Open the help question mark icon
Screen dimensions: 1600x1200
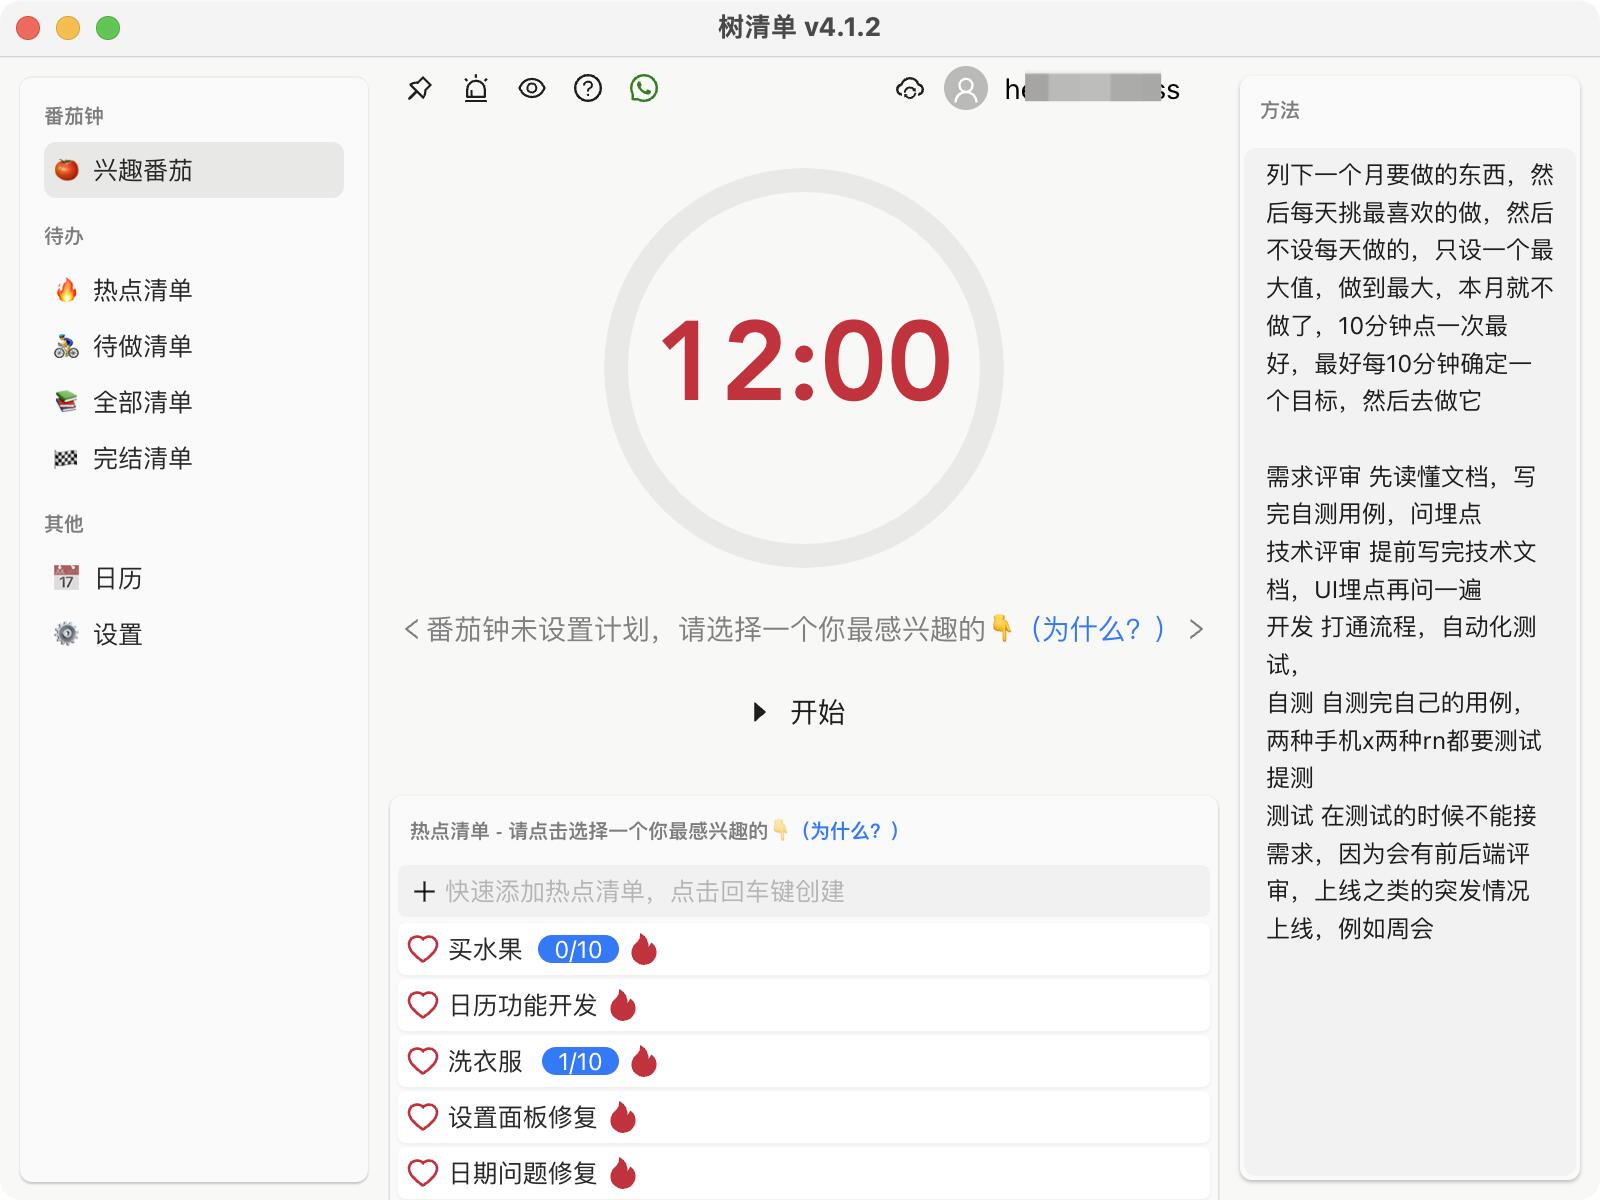point(588,89)
